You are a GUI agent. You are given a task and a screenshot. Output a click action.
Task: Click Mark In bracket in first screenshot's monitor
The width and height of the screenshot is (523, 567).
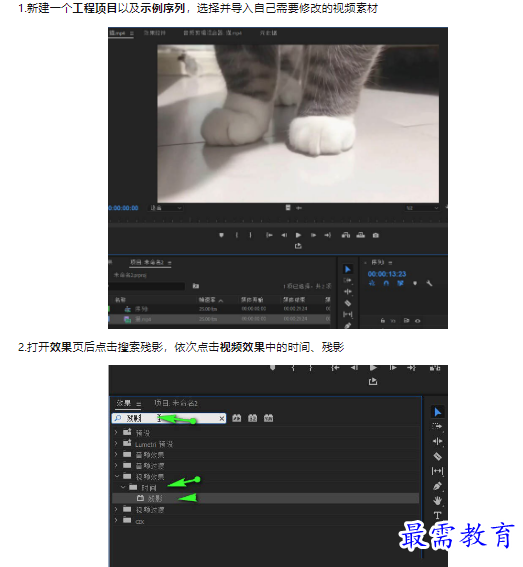point(237,235)
